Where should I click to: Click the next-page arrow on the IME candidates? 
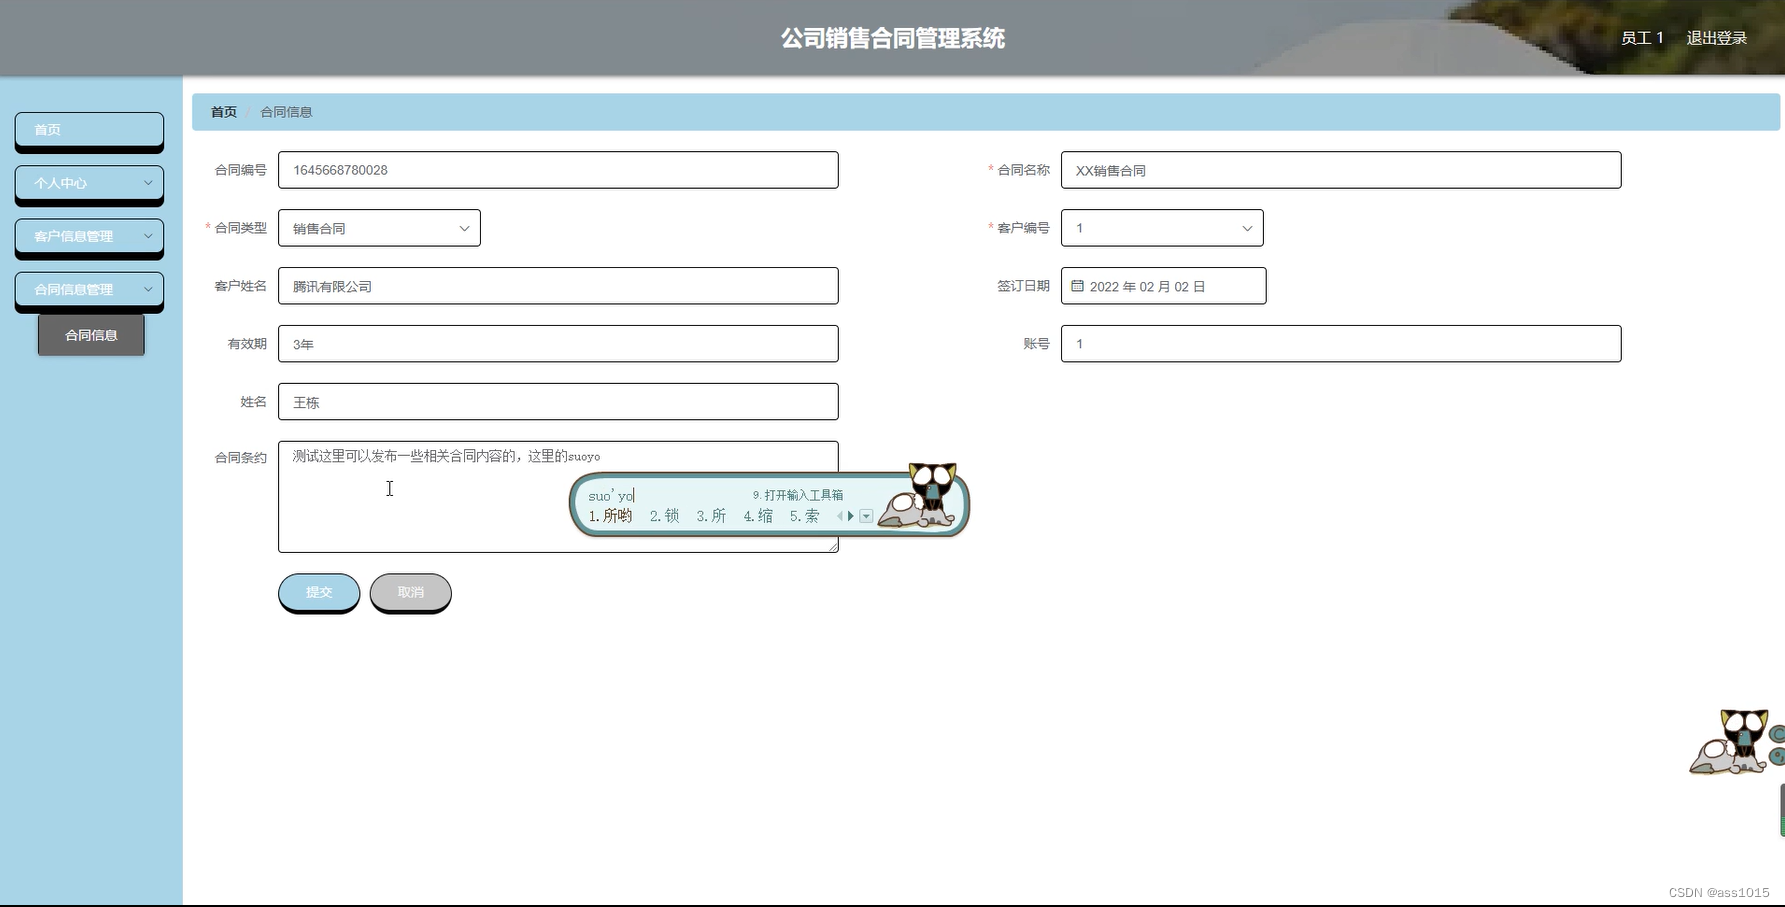pyautogui.click(x=850, y=516)
